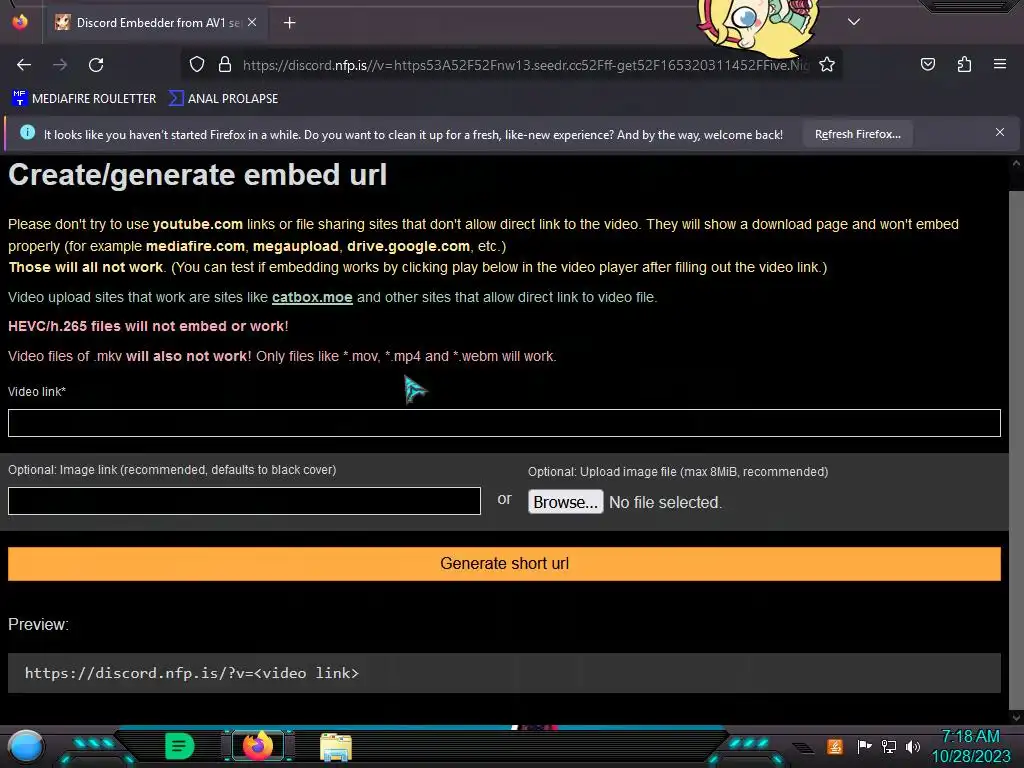
Task: Go back using the browser back arrow
Action: click(24, 65)
